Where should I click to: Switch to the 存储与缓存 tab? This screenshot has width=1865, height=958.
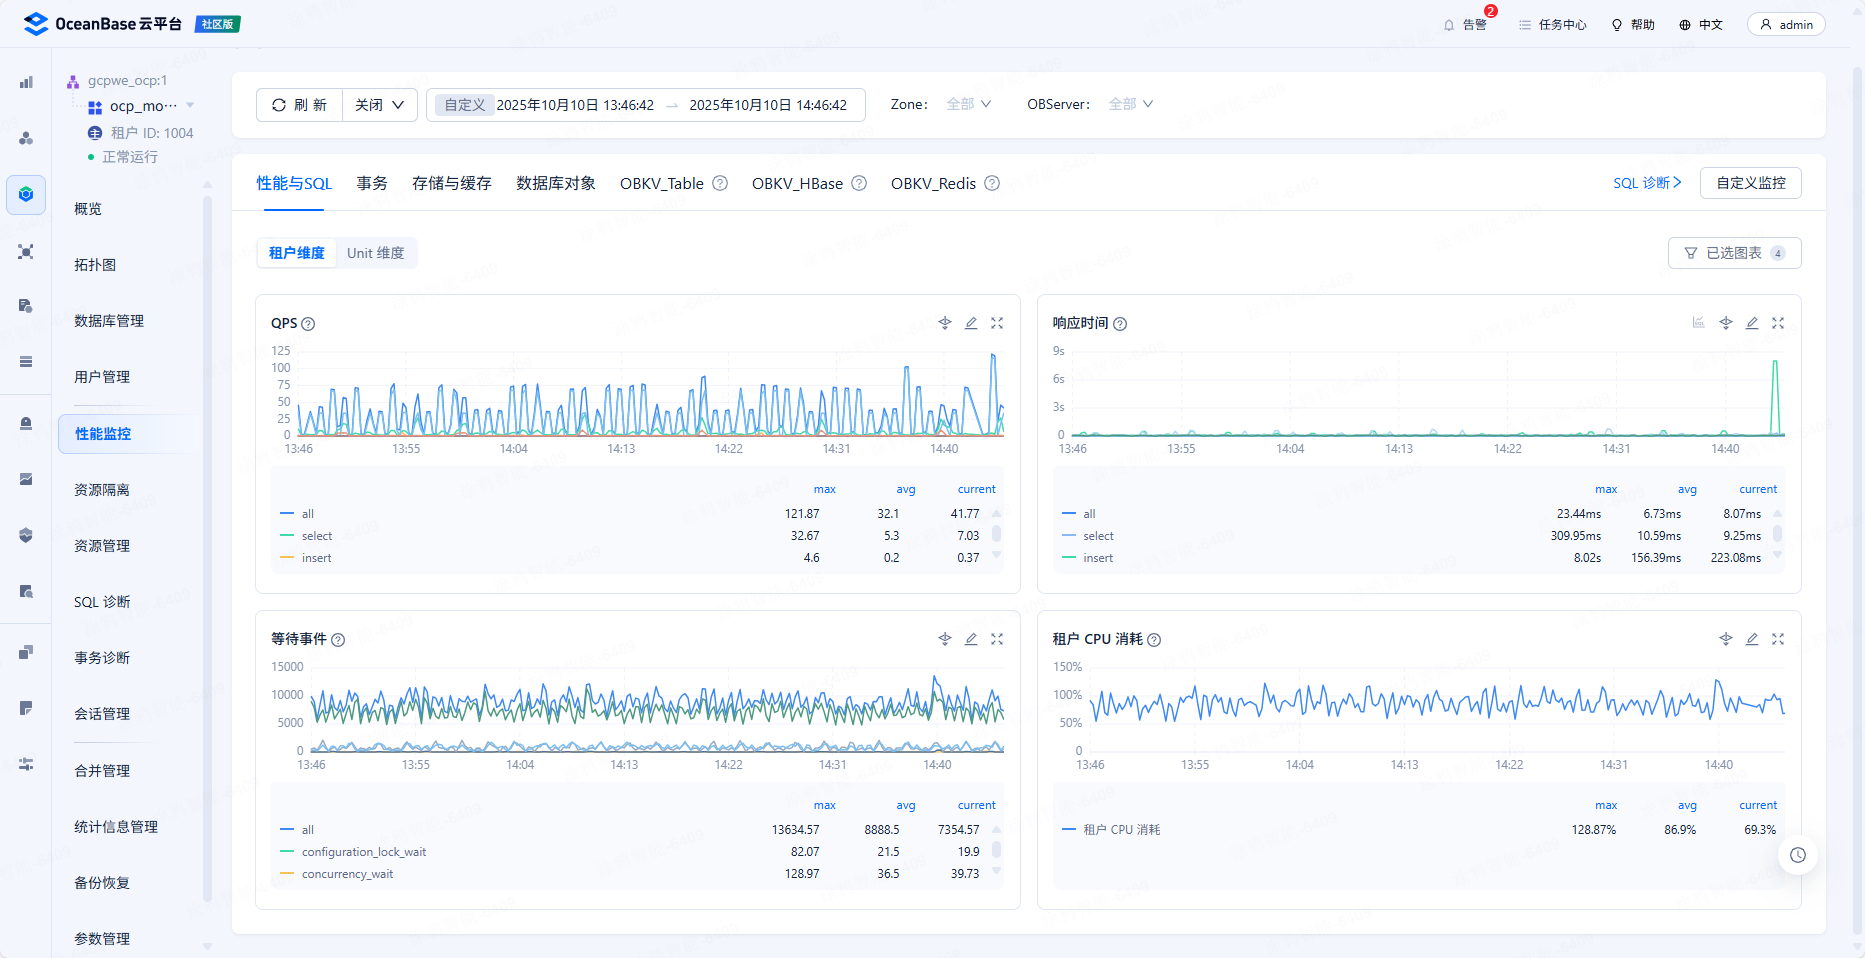click(451, 183)
